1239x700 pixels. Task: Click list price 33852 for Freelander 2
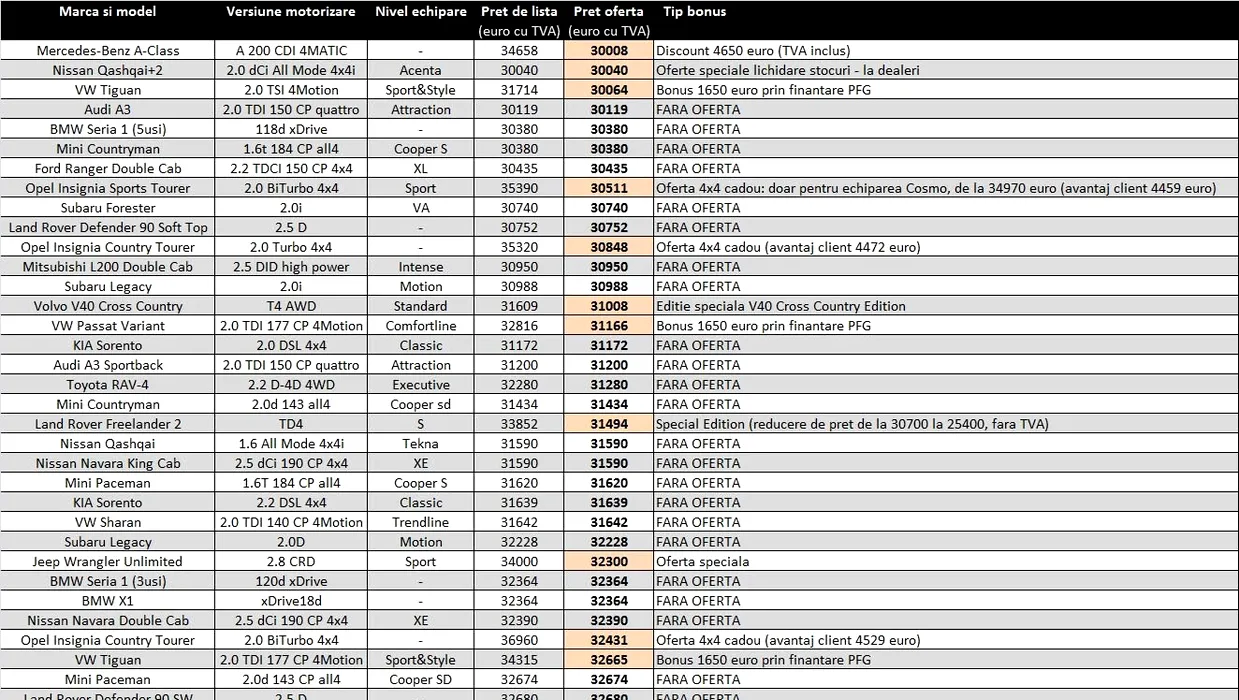pyautogui.click(x=519, y=424)
